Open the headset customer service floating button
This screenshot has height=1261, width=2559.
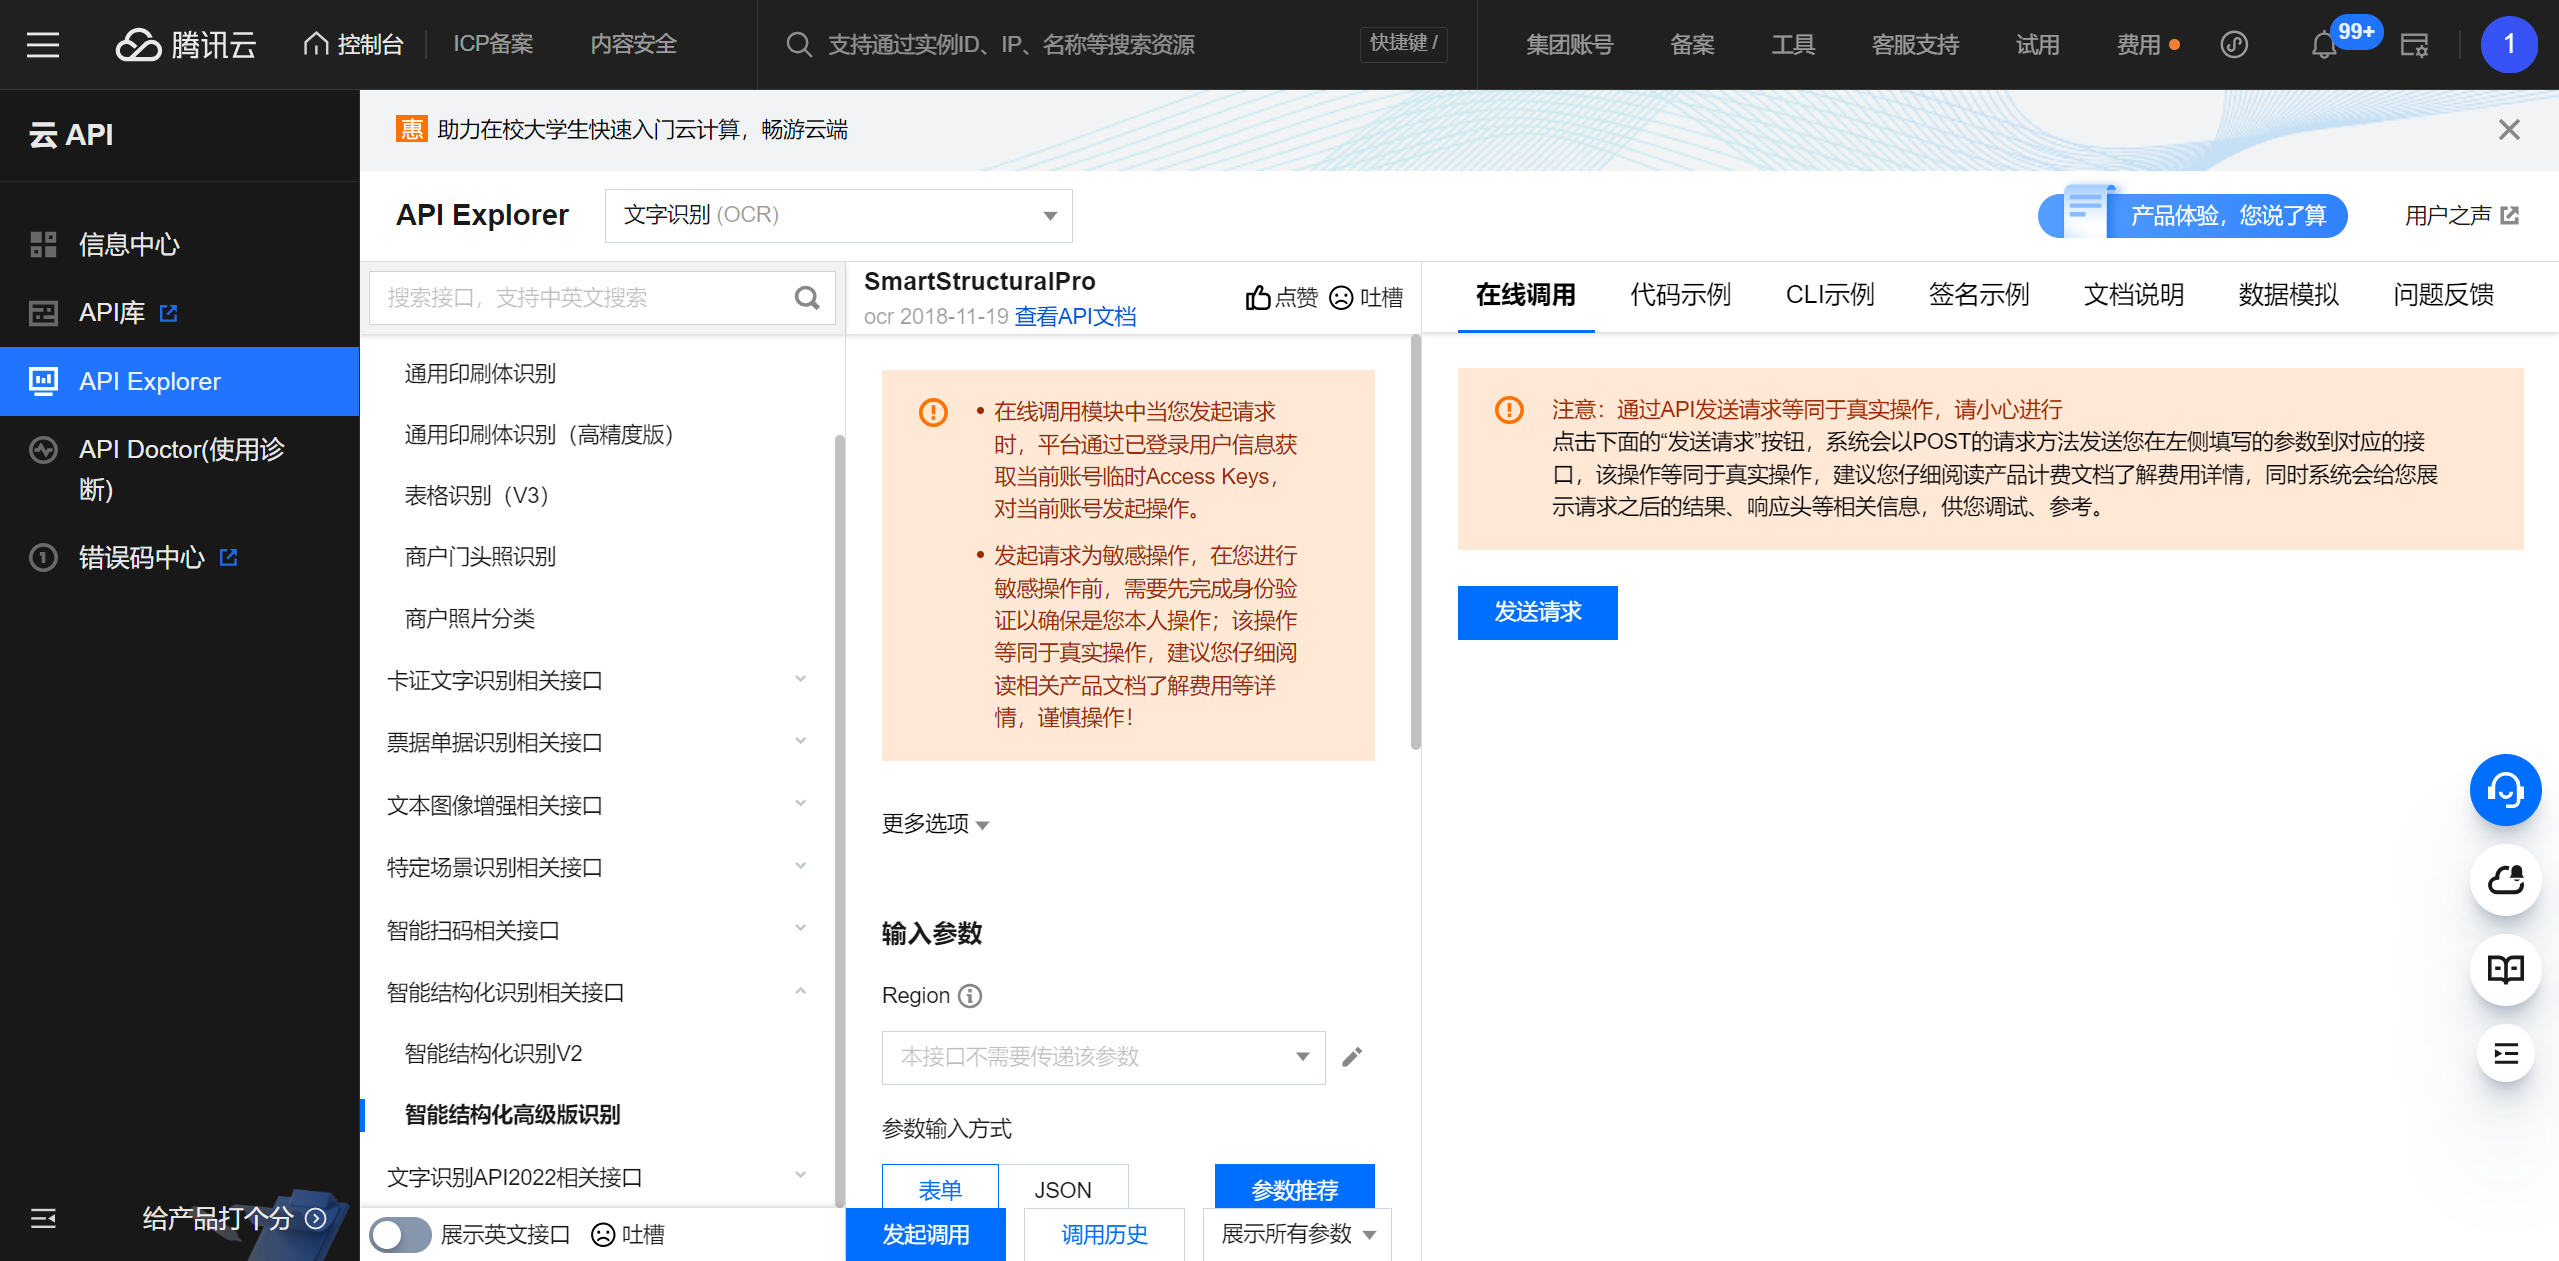(x=2505, y=790)
